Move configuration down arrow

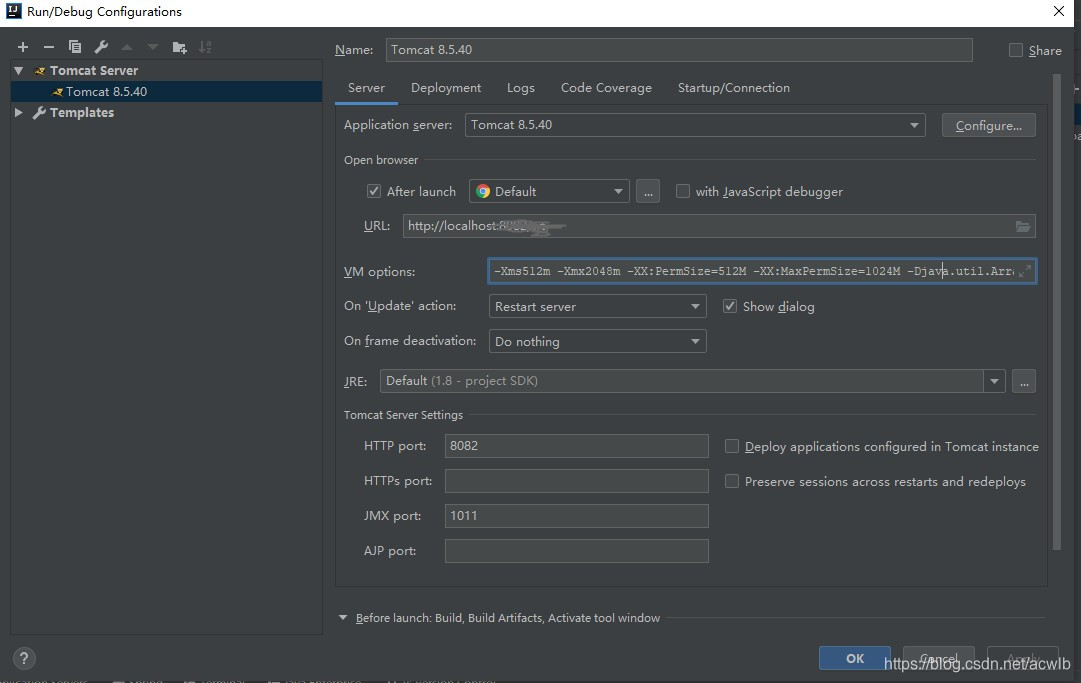tap(153, 47)
